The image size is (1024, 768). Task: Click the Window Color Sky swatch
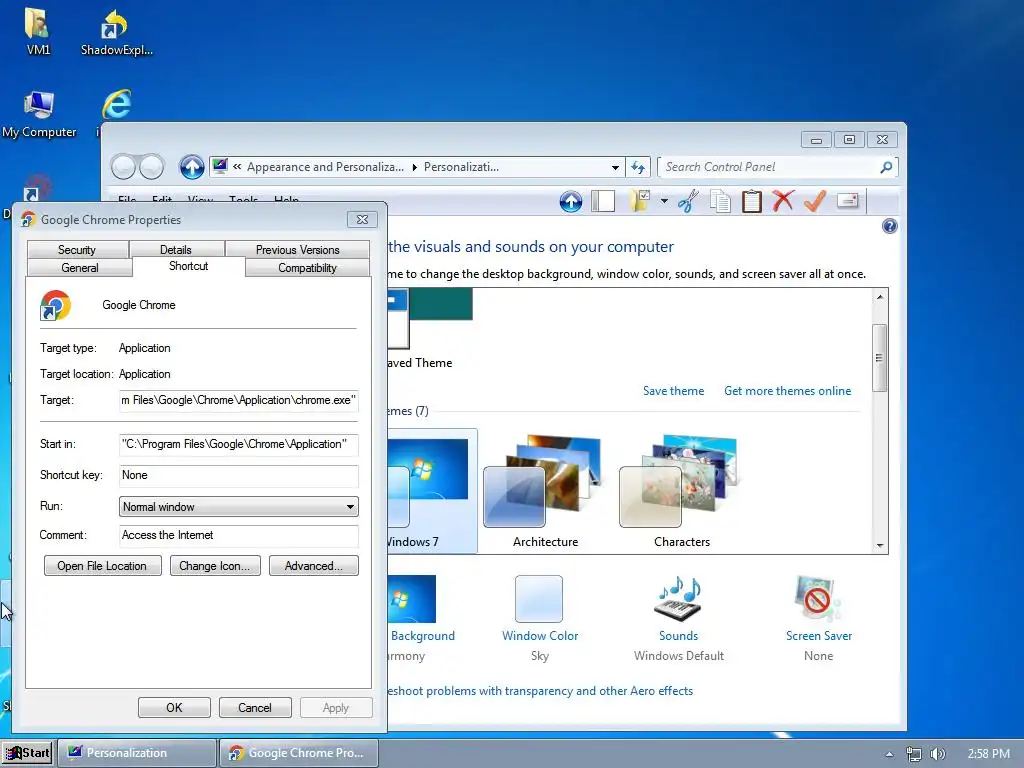click(x=539, y=599)
